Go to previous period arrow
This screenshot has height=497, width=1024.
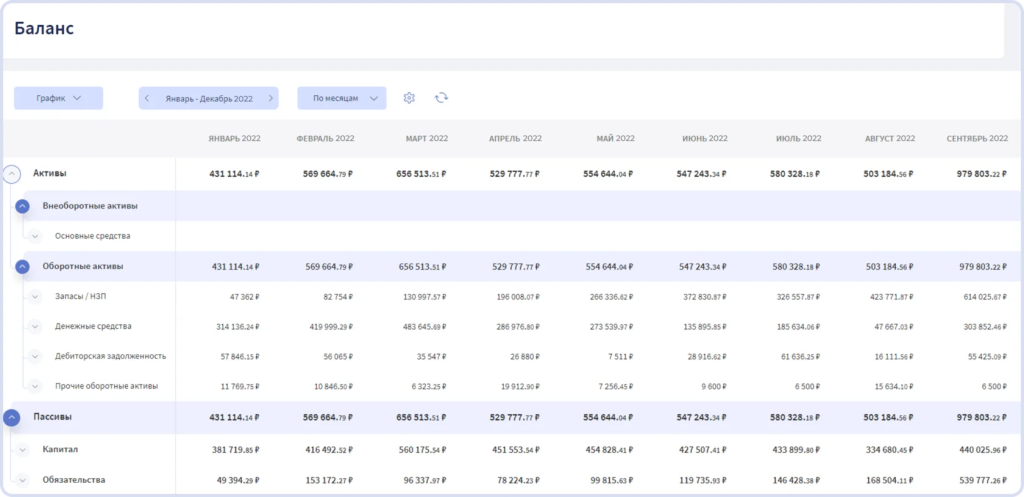click(147, 98)
